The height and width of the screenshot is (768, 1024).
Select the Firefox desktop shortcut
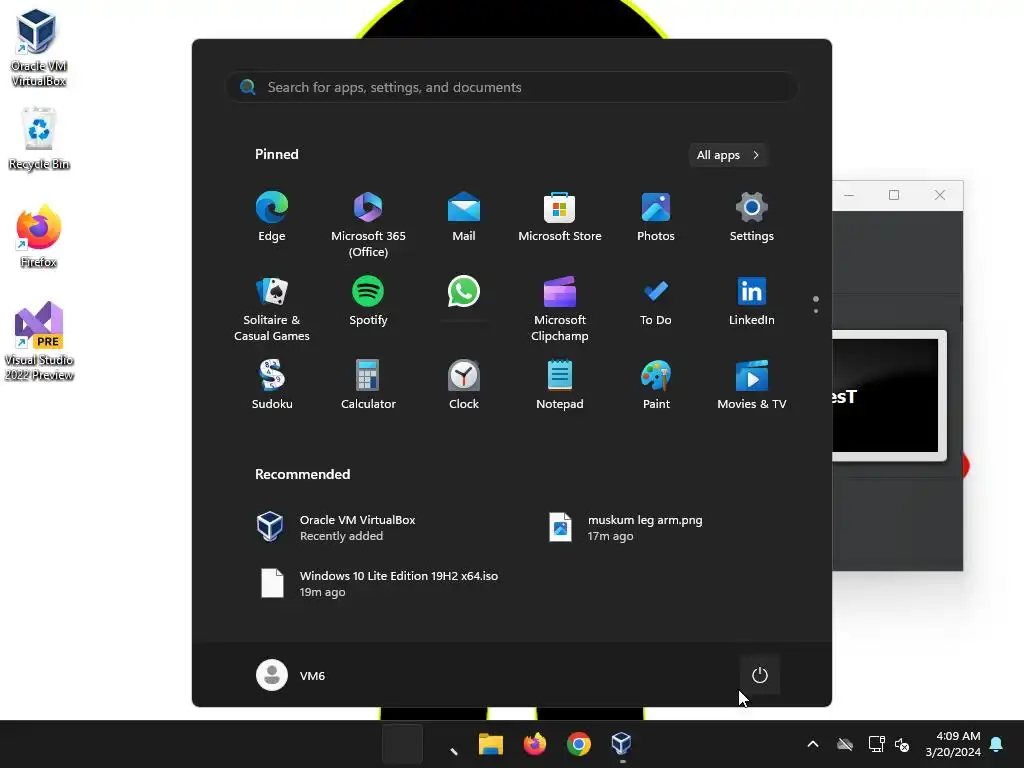(x=39, y=236)
